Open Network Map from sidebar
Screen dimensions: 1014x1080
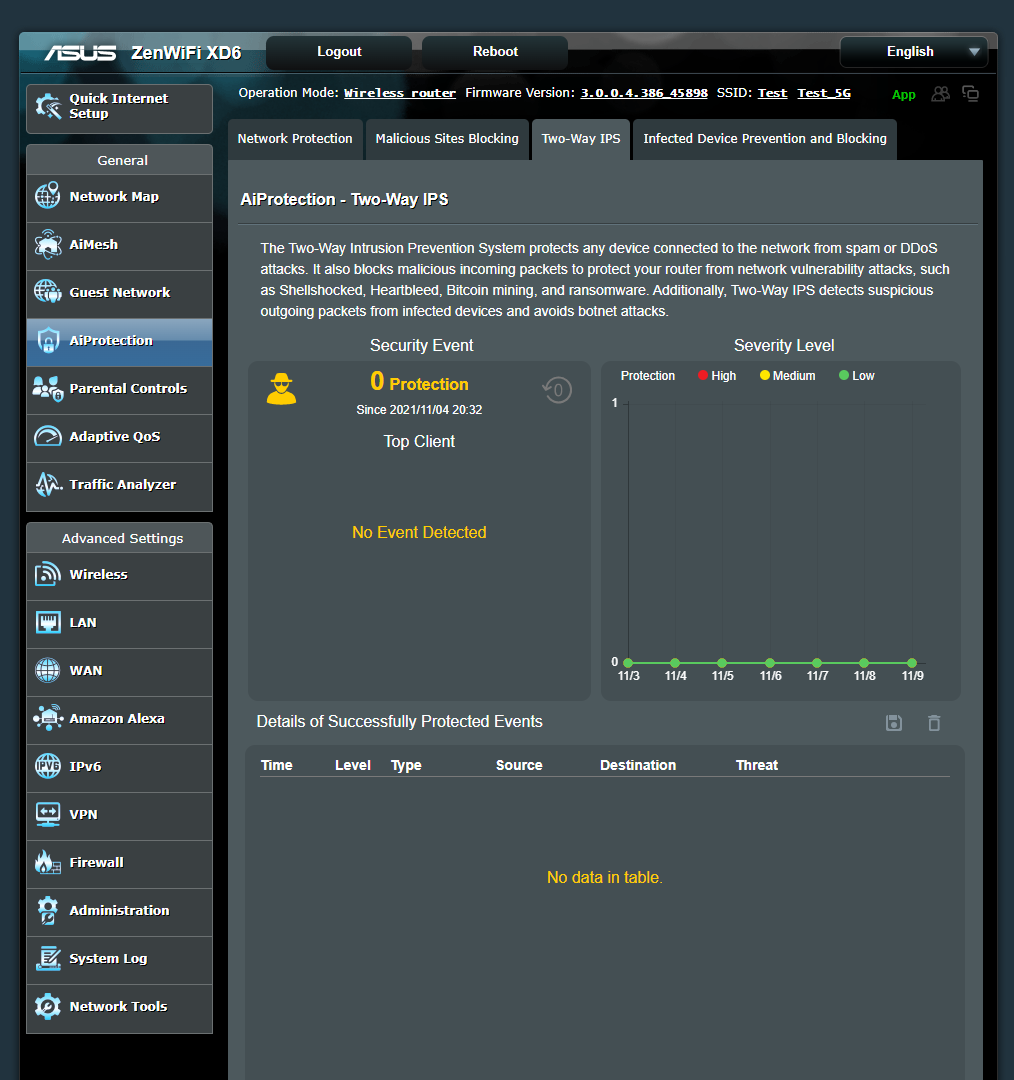(x=119, y=197)
